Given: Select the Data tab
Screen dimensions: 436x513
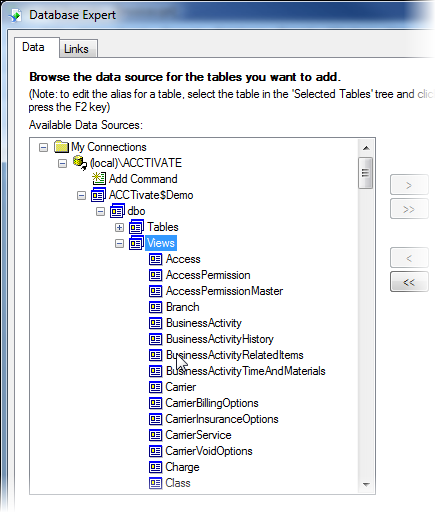Looking at the screenshot, I should 33,47.
